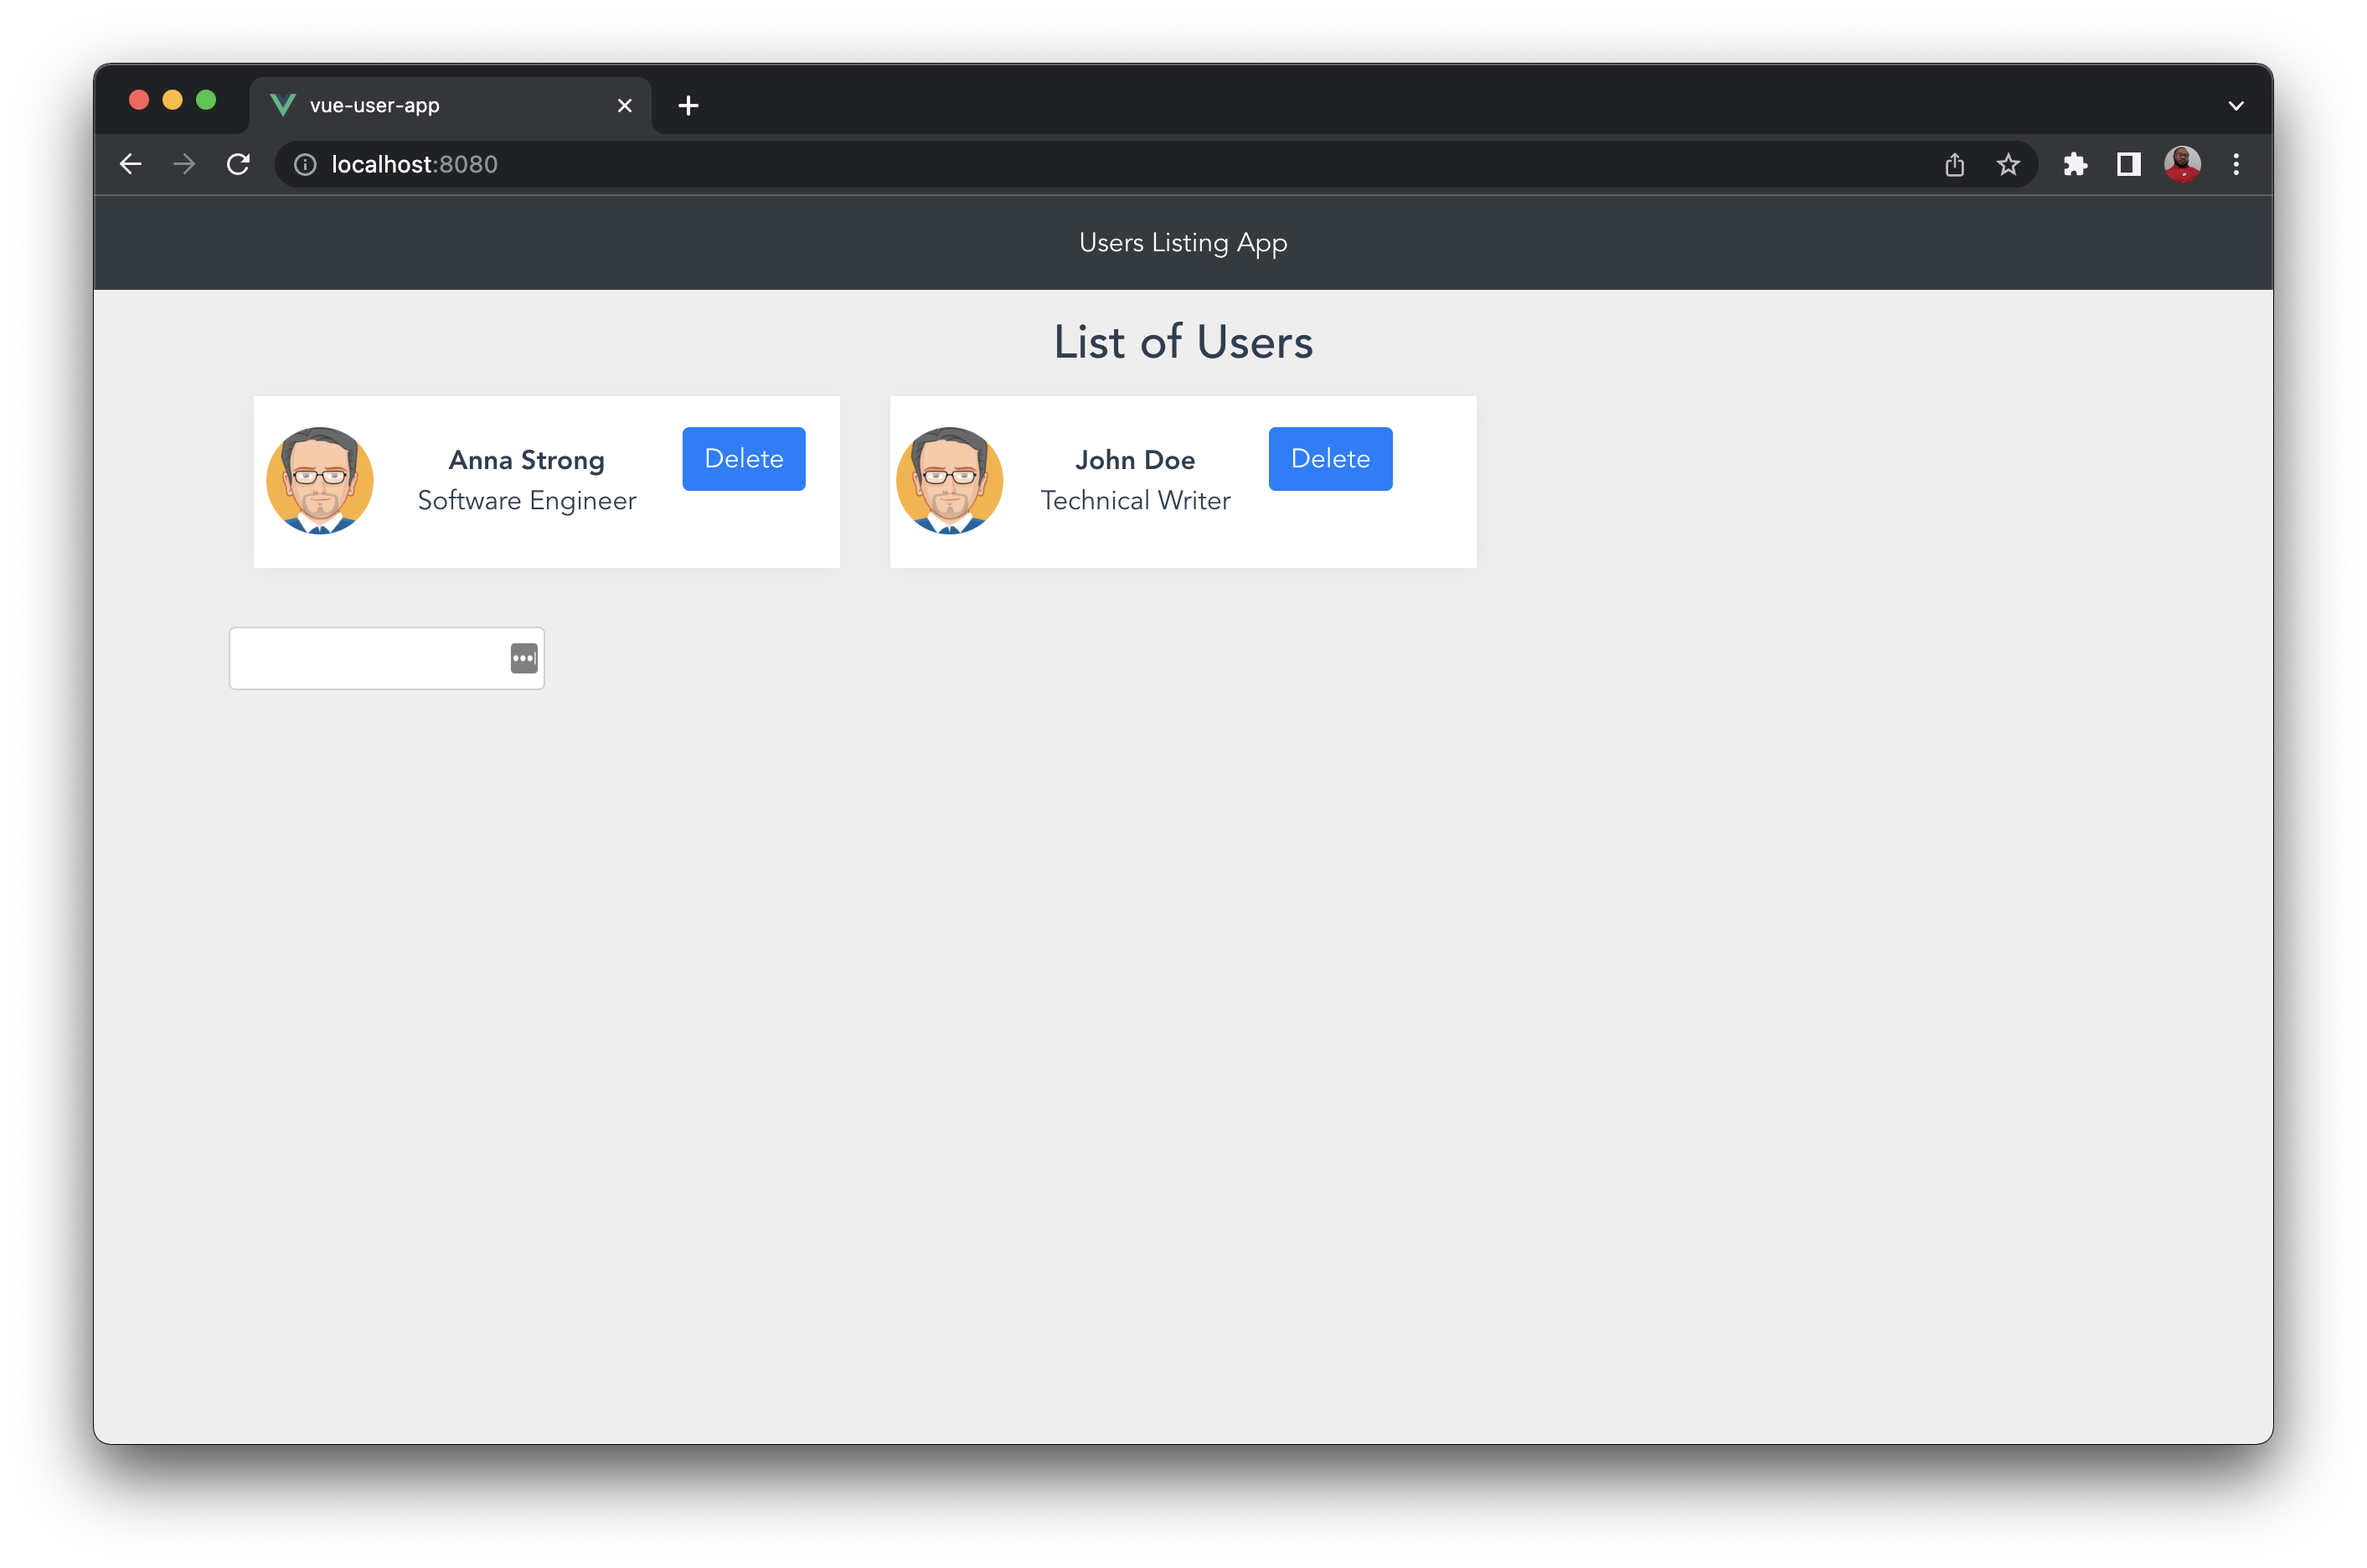The image size is (2367, 1568).
Task: Click the password manager icon in input
Action: [524, 658]
